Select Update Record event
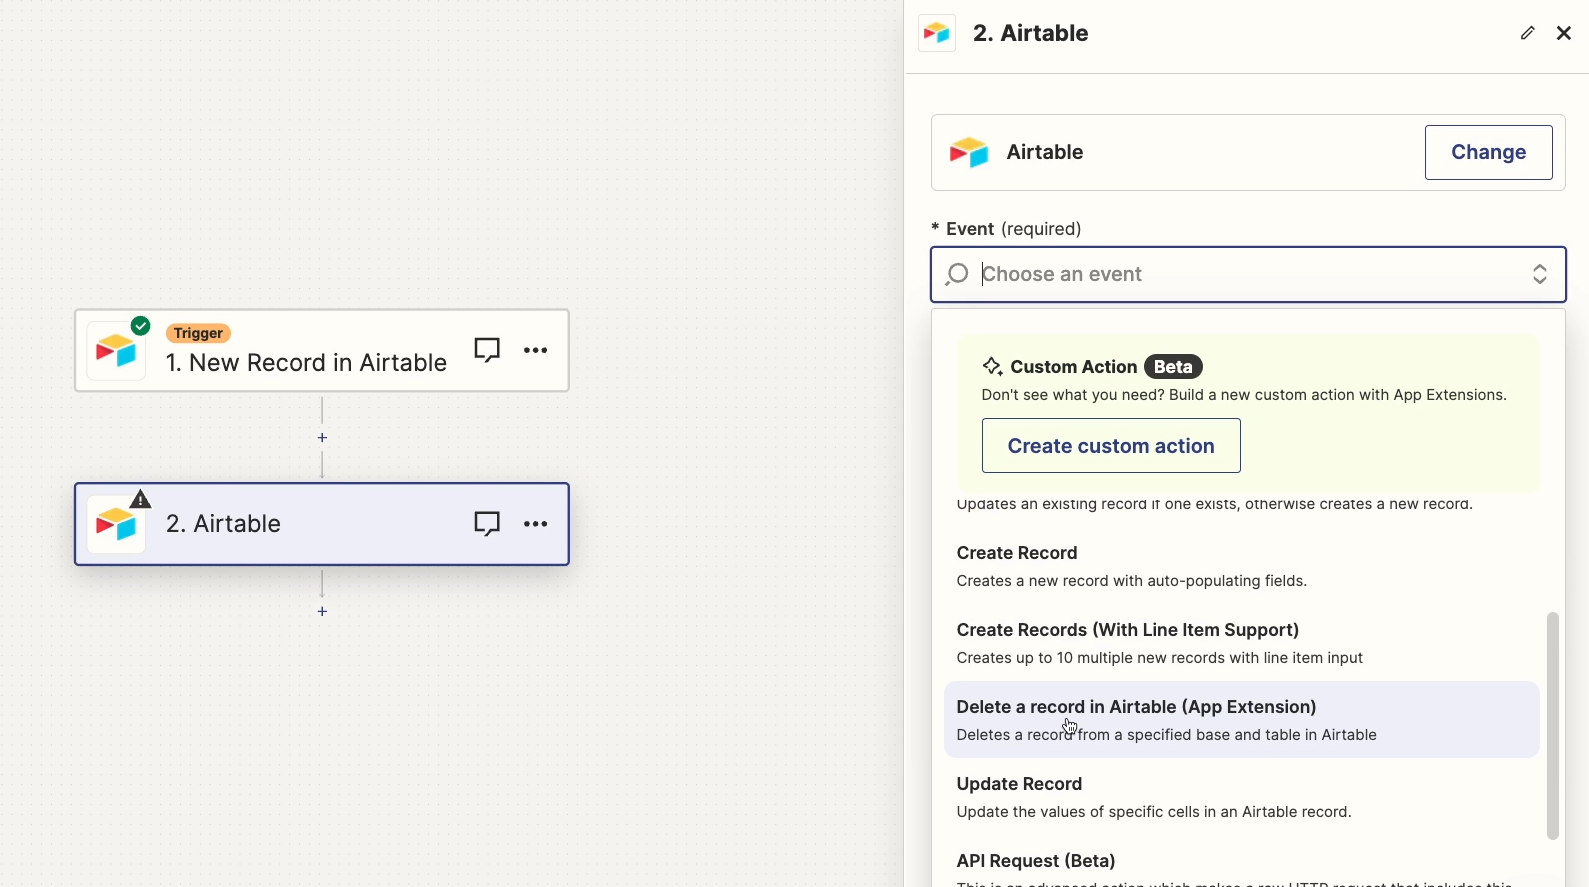The image size is (1589, 887). (x=1241, y=797)
